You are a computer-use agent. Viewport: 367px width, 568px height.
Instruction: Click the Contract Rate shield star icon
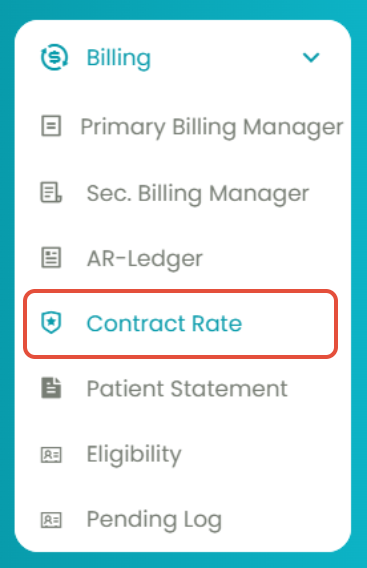point(51,322)
